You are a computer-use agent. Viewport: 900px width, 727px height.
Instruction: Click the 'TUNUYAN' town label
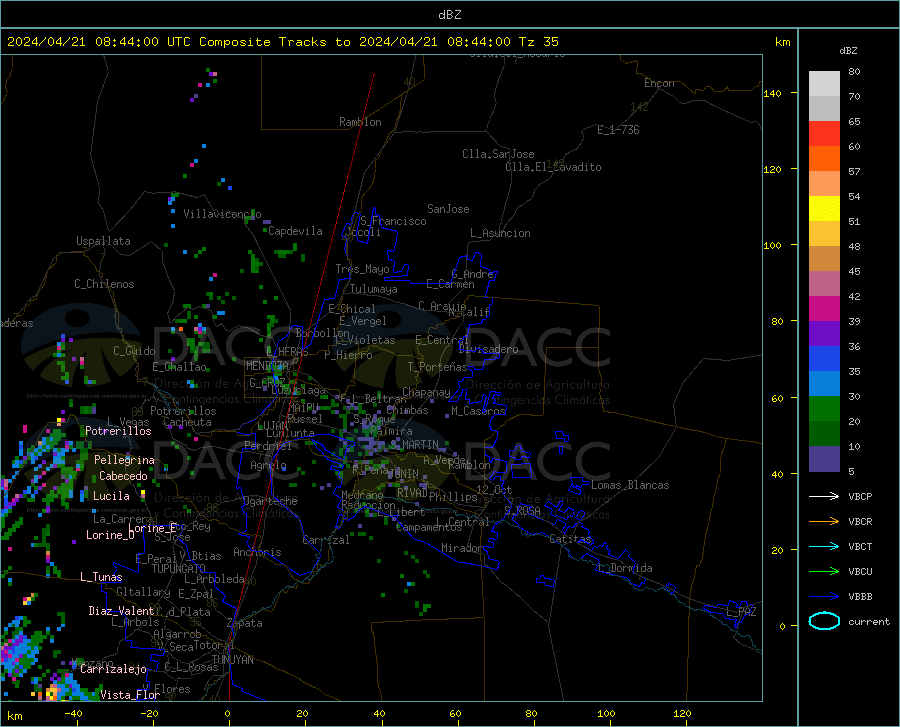232,660
